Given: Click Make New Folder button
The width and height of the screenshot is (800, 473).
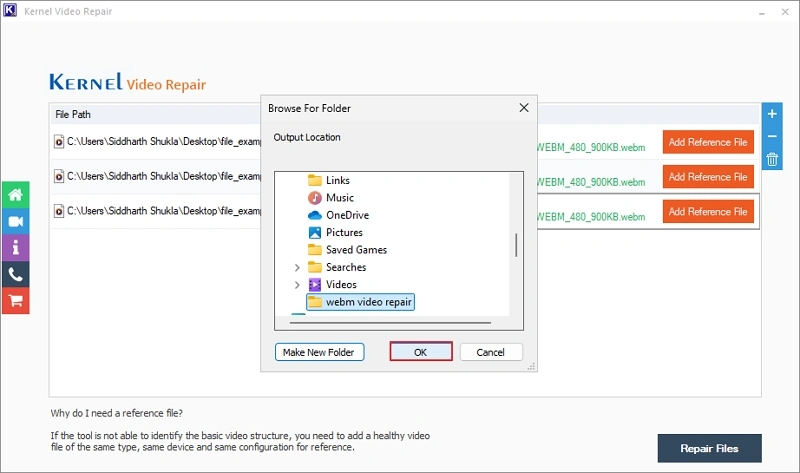Looking at the screenshot, I should (319, 352).
